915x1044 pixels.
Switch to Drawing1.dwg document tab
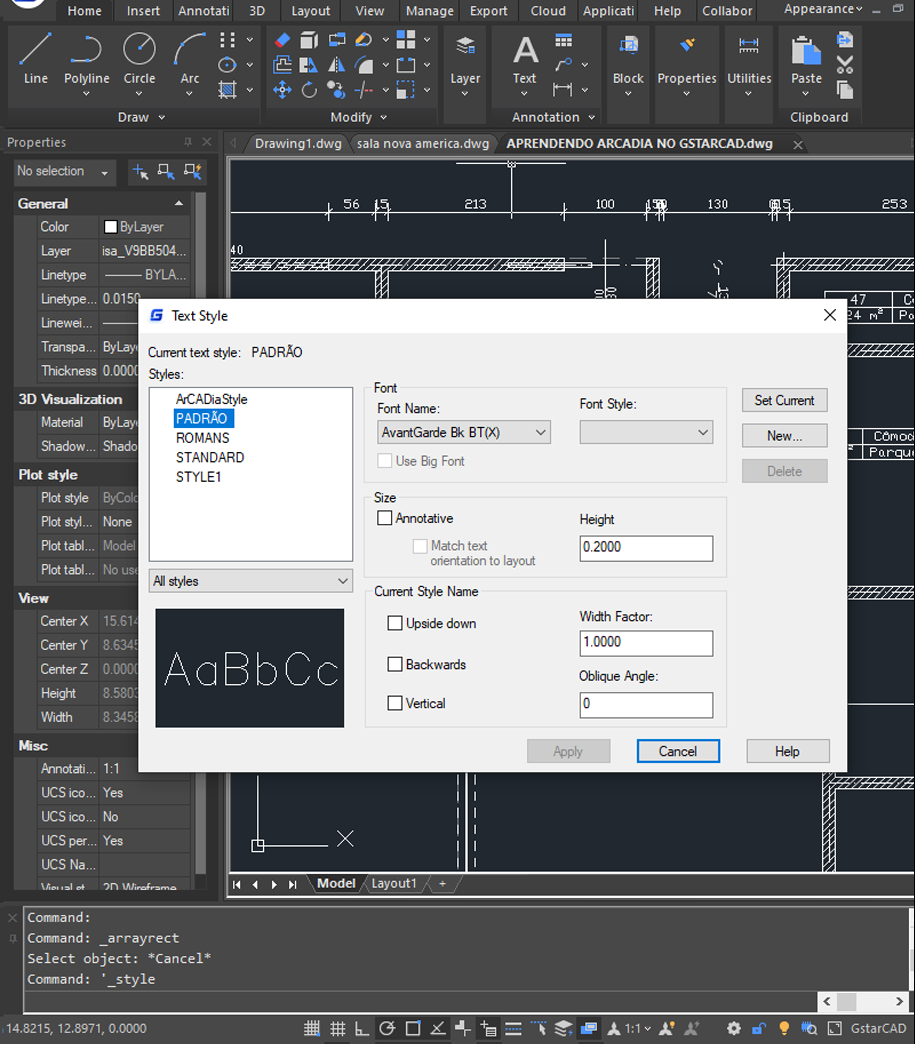[298, 144]
